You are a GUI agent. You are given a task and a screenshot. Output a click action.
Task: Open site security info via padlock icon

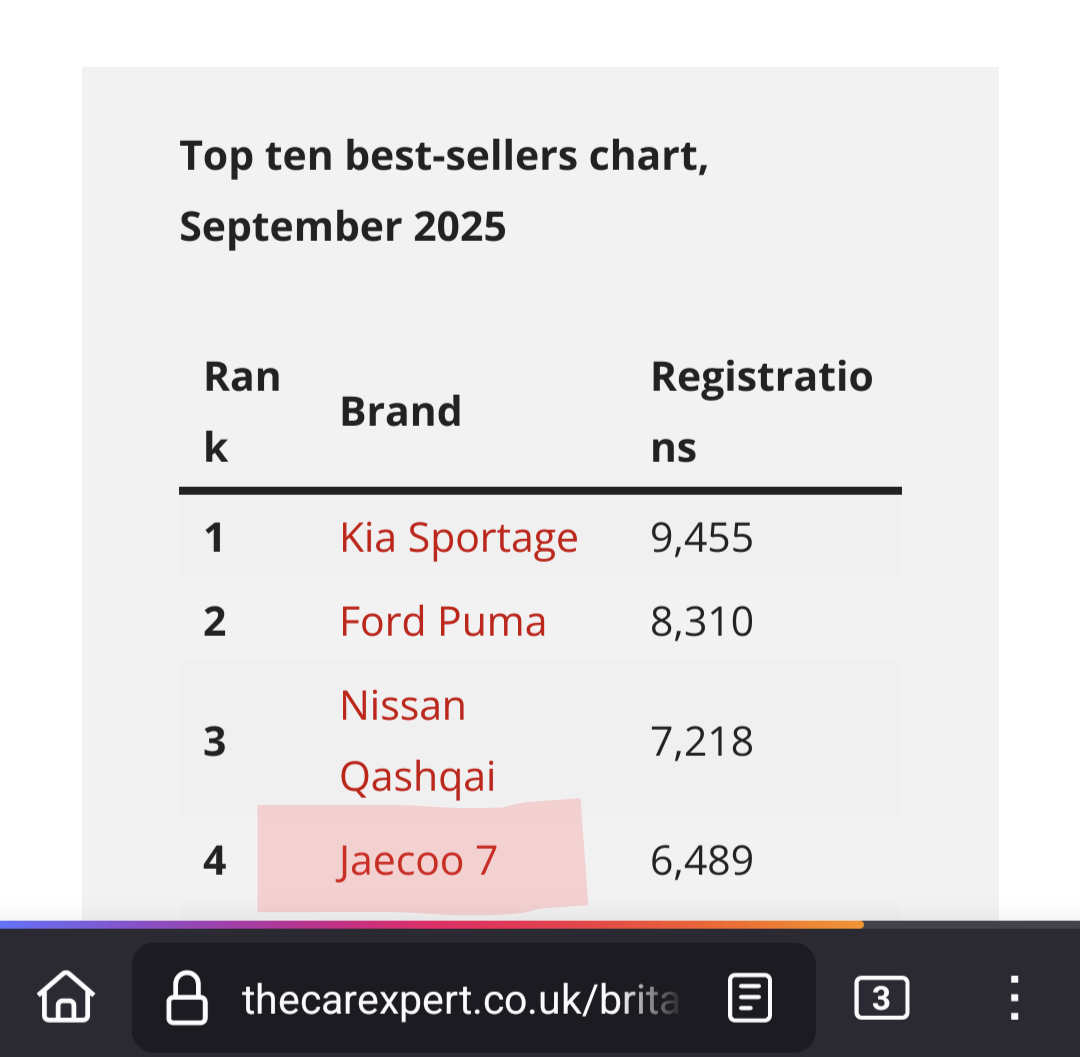pos(187,998)
